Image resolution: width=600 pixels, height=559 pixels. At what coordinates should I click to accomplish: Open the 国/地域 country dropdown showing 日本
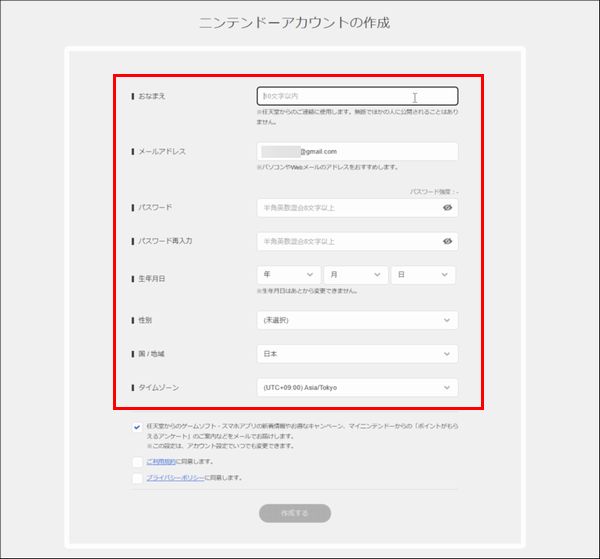click(357, 354)
